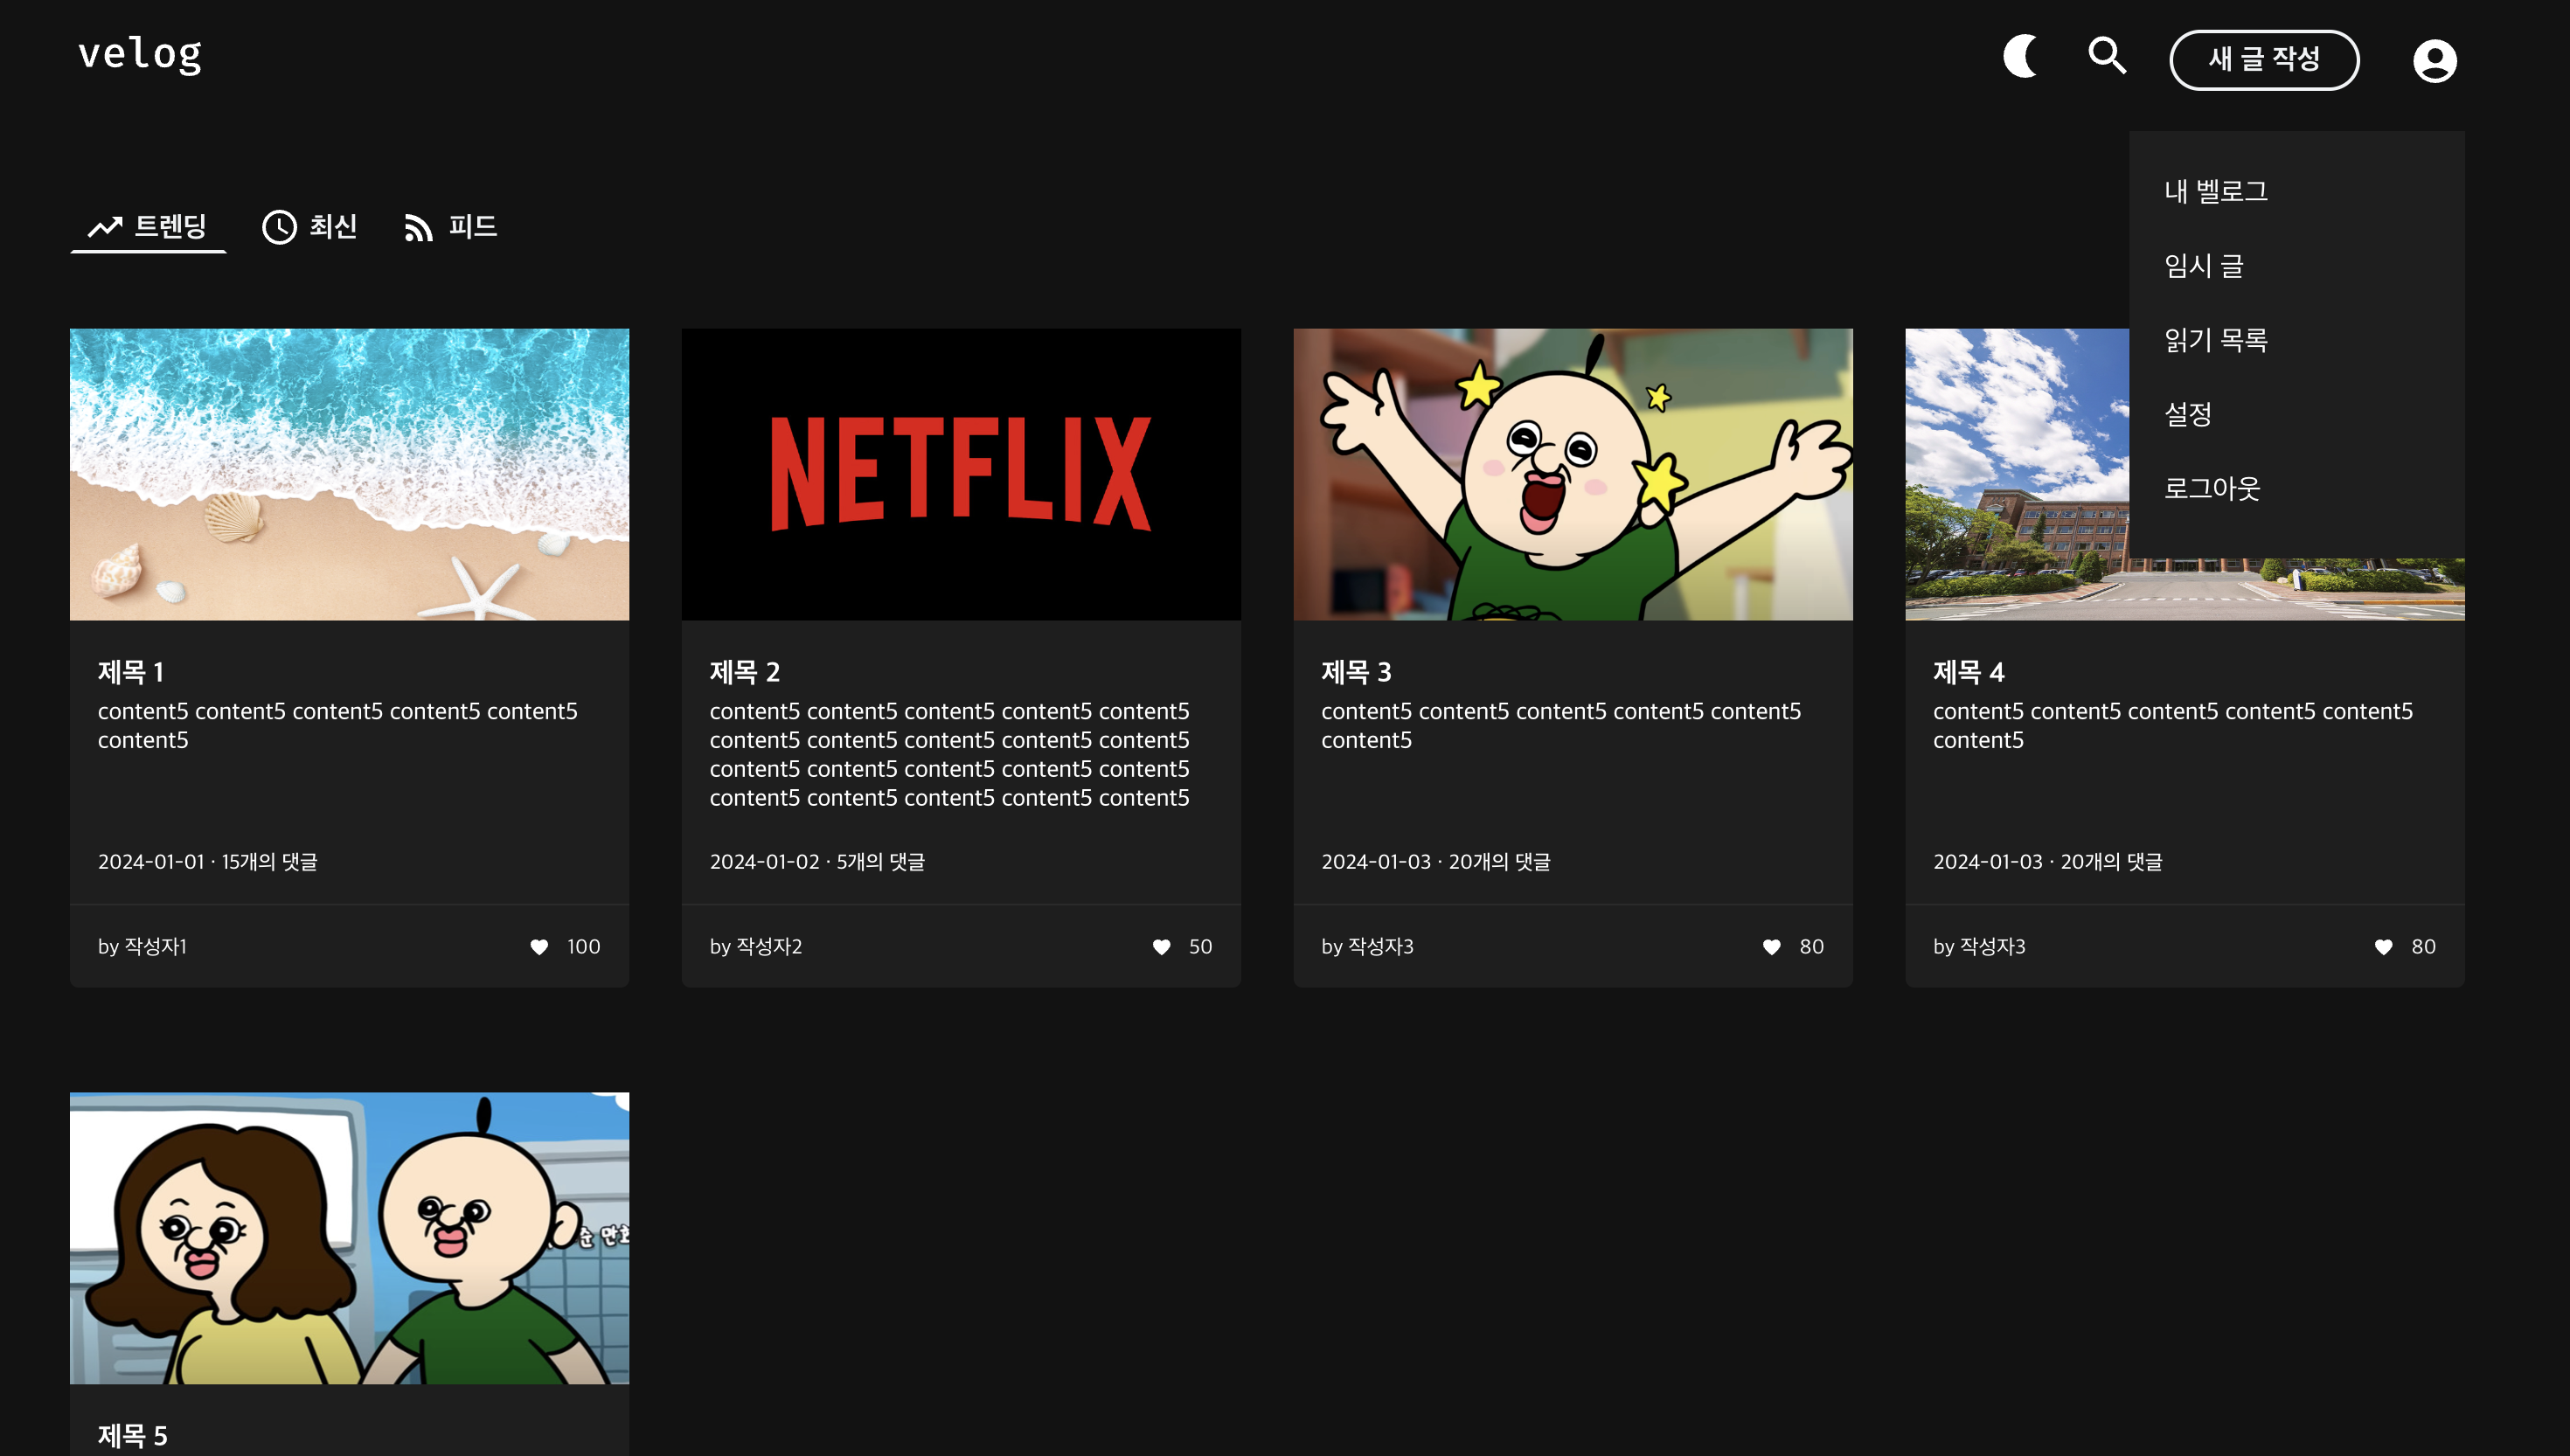
Task: Click the heart icon on 작성자1's card
Action: (x=539, y=947)
